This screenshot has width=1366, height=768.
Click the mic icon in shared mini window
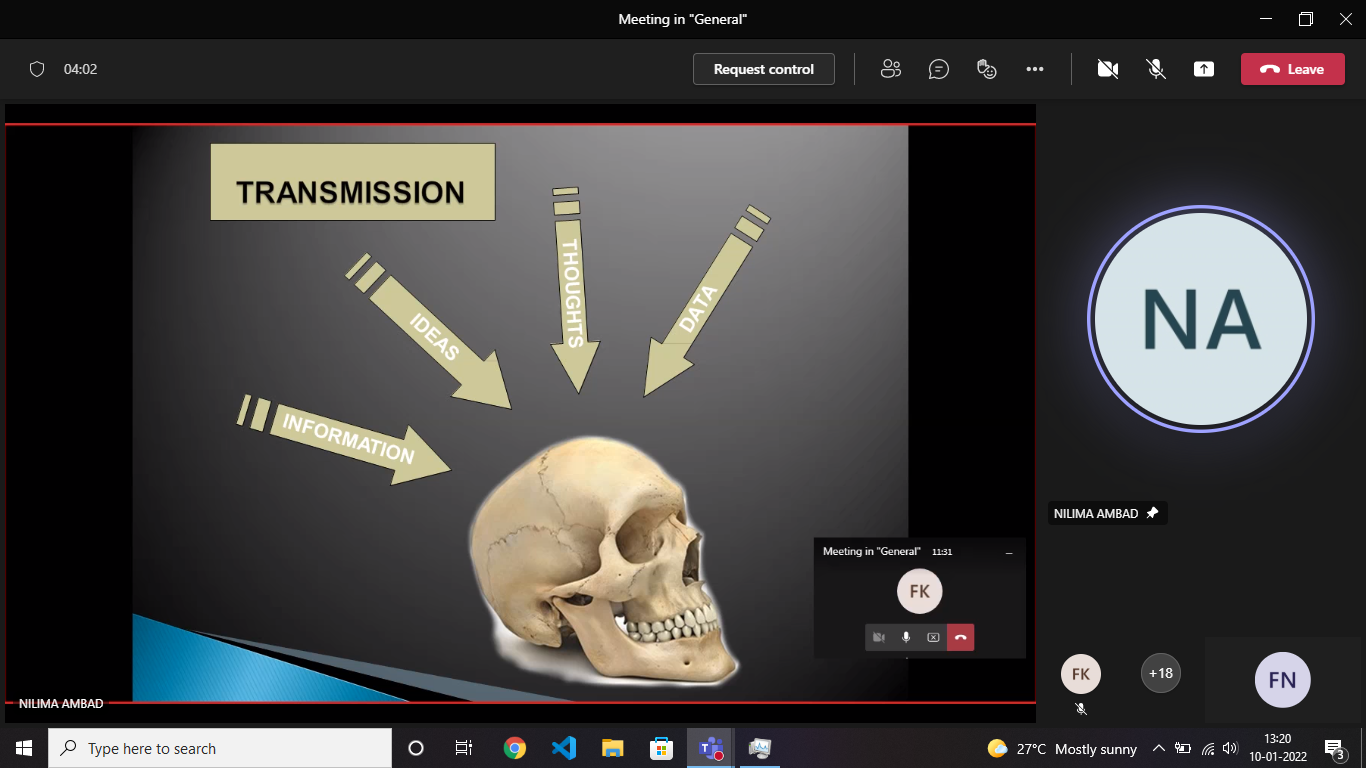tap(906, 637)
